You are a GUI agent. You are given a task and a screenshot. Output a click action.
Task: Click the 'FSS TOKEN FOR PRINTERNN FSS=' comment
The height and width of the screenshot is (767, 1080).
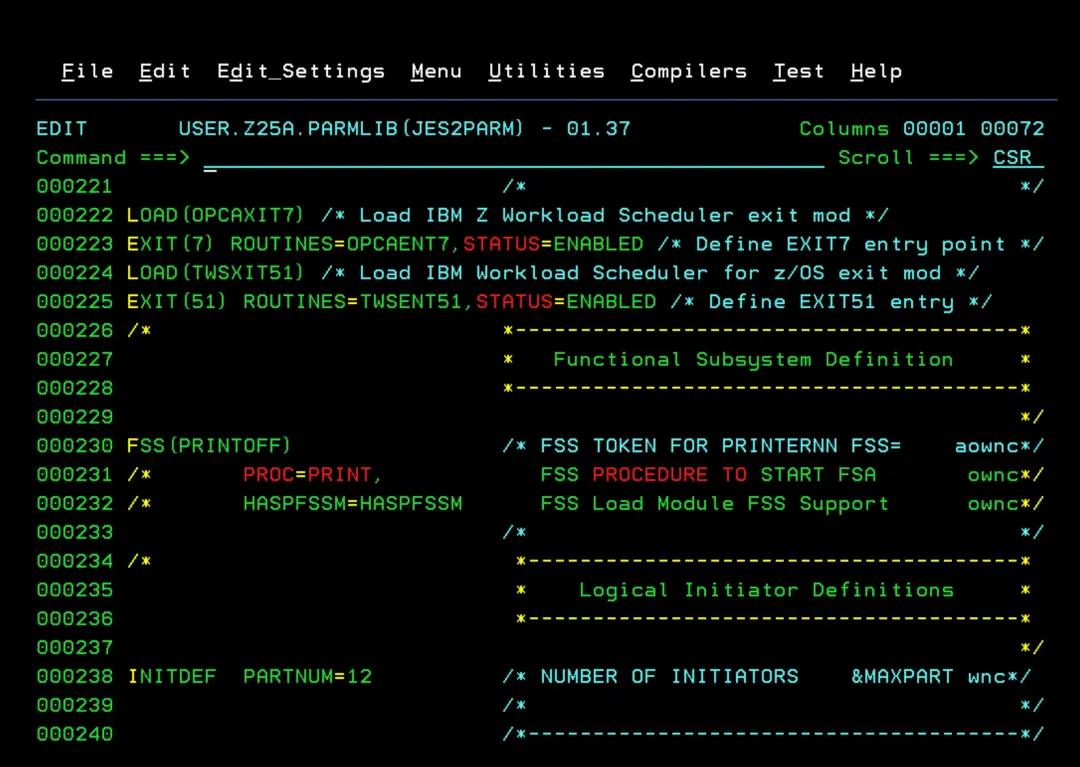pyautogui.click(x=720, y=446)
